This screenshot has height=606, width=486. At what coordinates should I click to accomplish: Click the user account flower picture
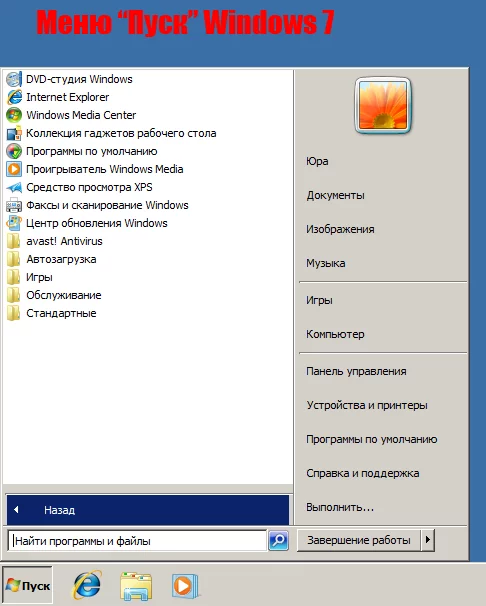[383, 106]
